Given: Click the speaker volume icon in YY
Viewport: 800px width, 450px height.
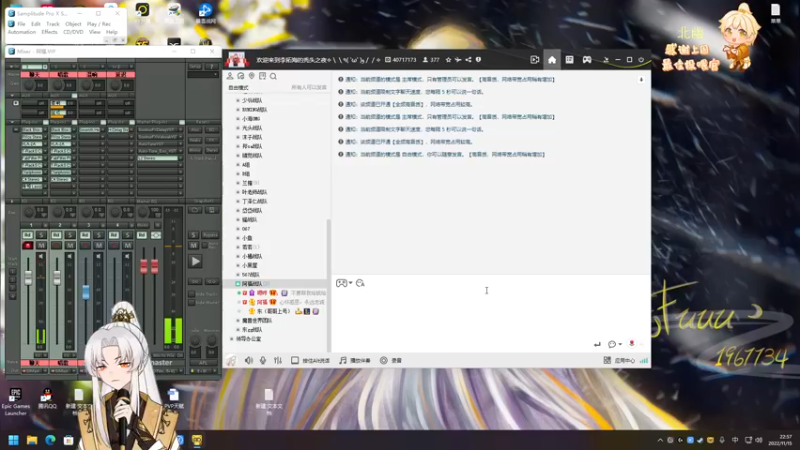Looking at the screenshot, I should tap(248, 360).
